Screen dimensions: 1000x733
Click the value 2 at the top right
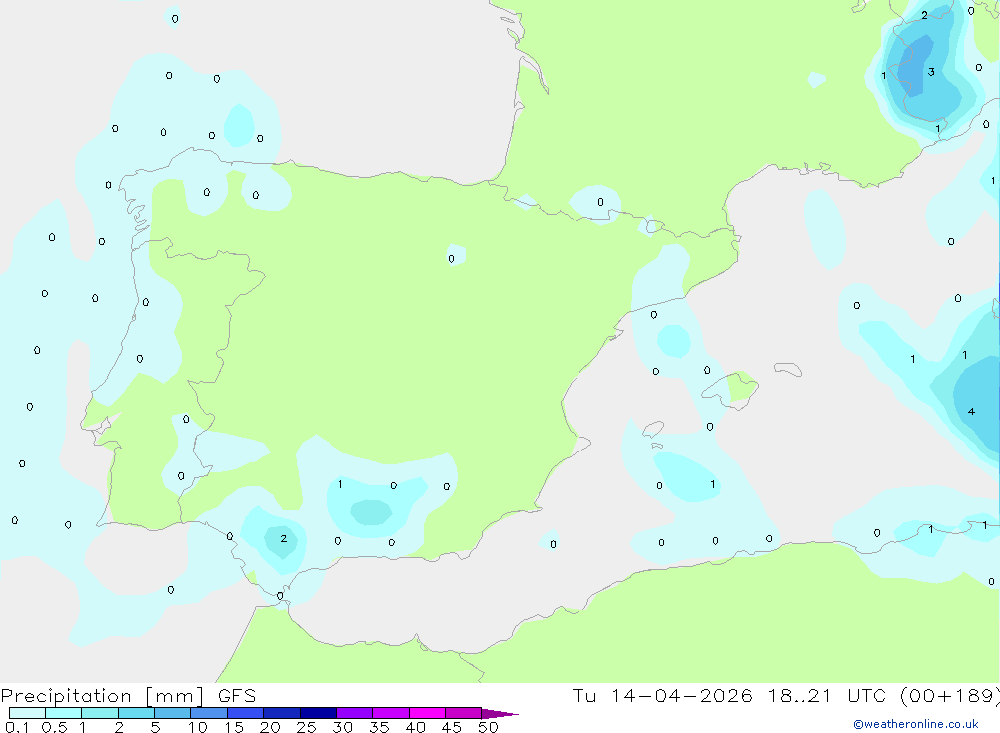(925, 15)
